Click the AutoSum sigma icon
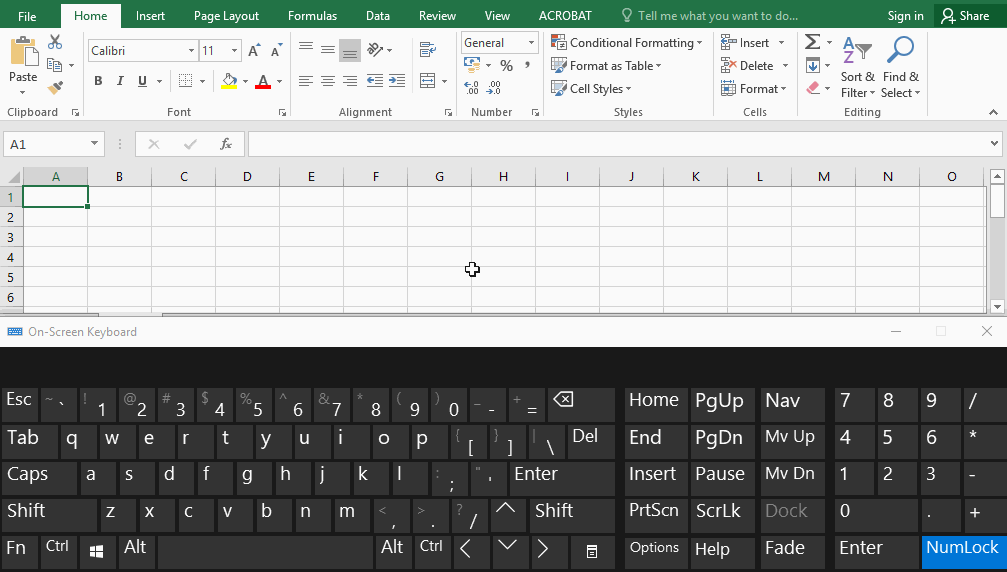Viewport: 1007px width, 572px height. pos(812,42)
